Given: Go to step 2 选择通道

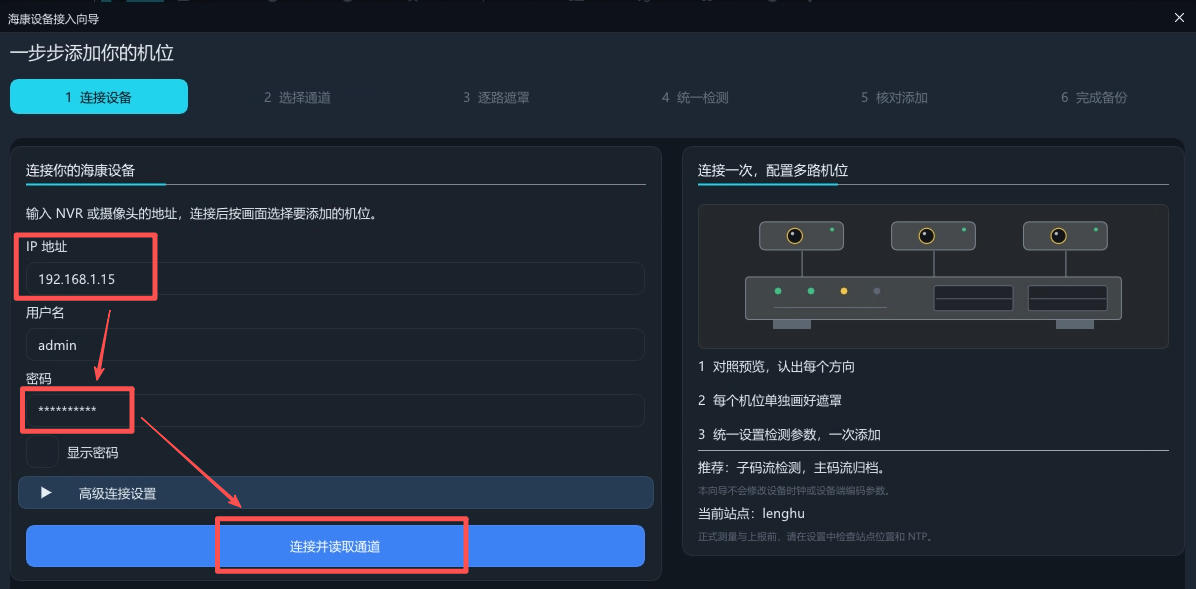Looking at the screenshot, I should (297, 98).
